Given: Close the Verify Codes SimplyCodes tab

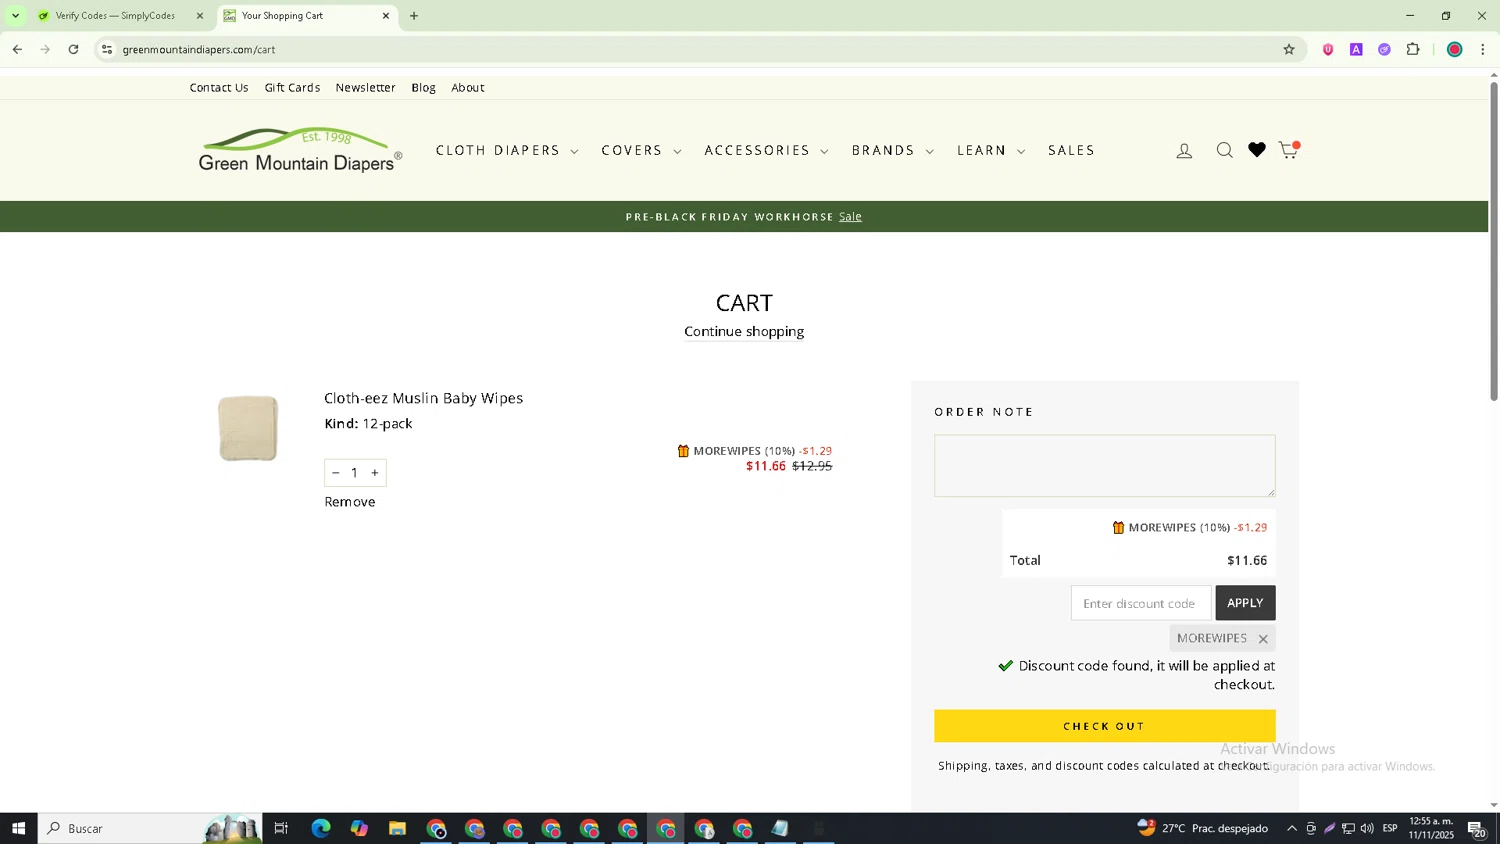Looking at the screenshot, I should coord(199,16).
